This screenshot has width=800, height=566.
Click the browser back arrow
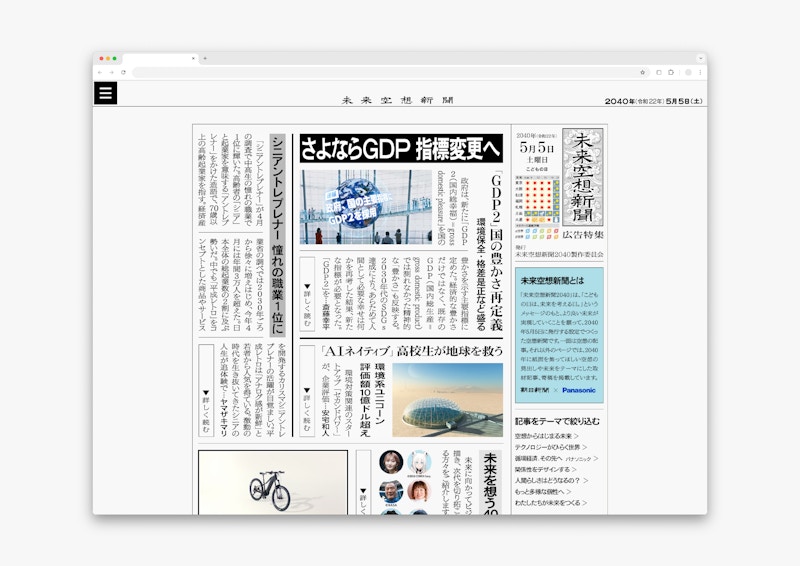(100, 72)
